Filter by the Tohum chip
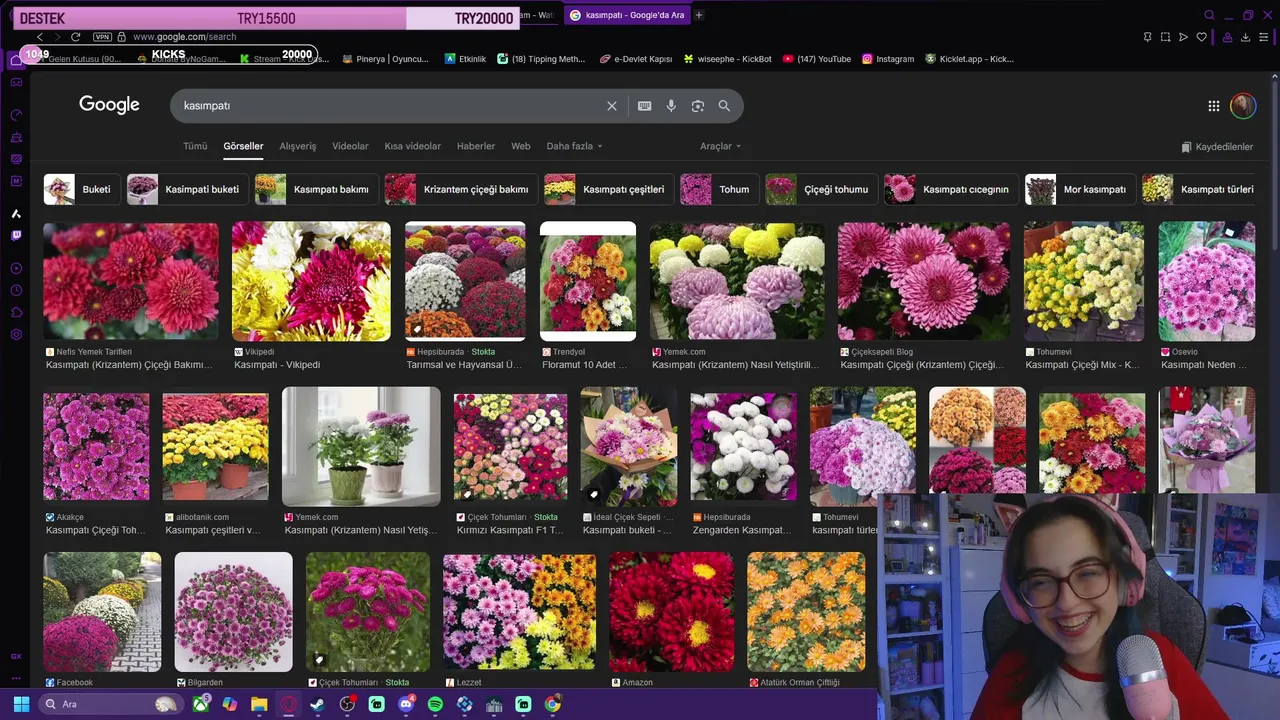The image size is (1280, 720). (719, 189)
